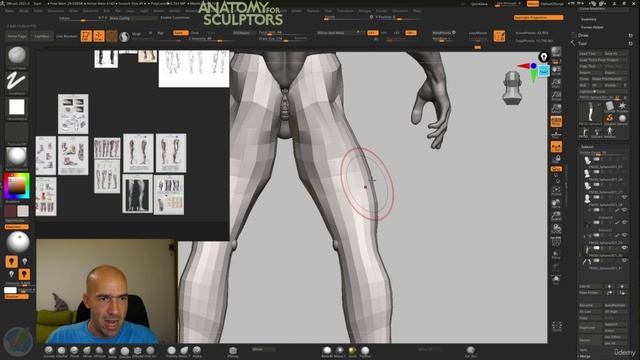640x360 pixels.
Task: Select the ZModeler brush at bottom shelf
Action: [x=138, y=351]
